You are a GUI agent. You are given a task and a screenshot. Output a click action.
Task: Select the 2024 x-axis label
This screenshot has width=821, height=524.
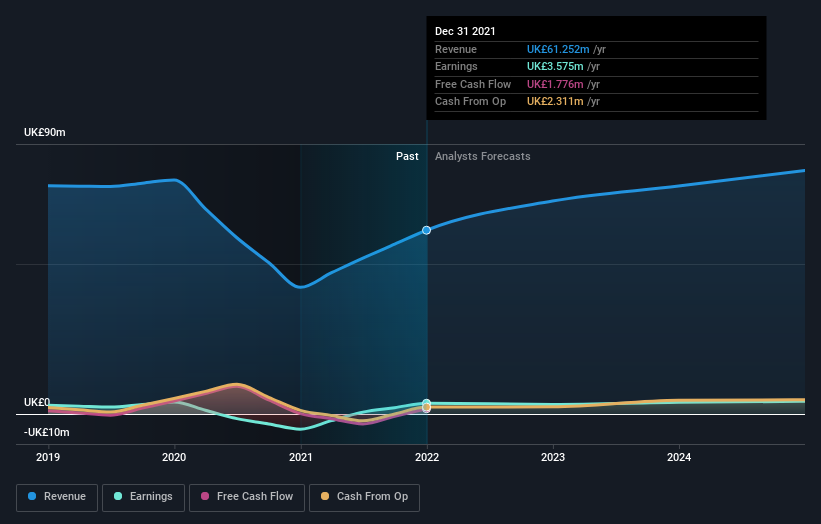[x=679, y=458]
